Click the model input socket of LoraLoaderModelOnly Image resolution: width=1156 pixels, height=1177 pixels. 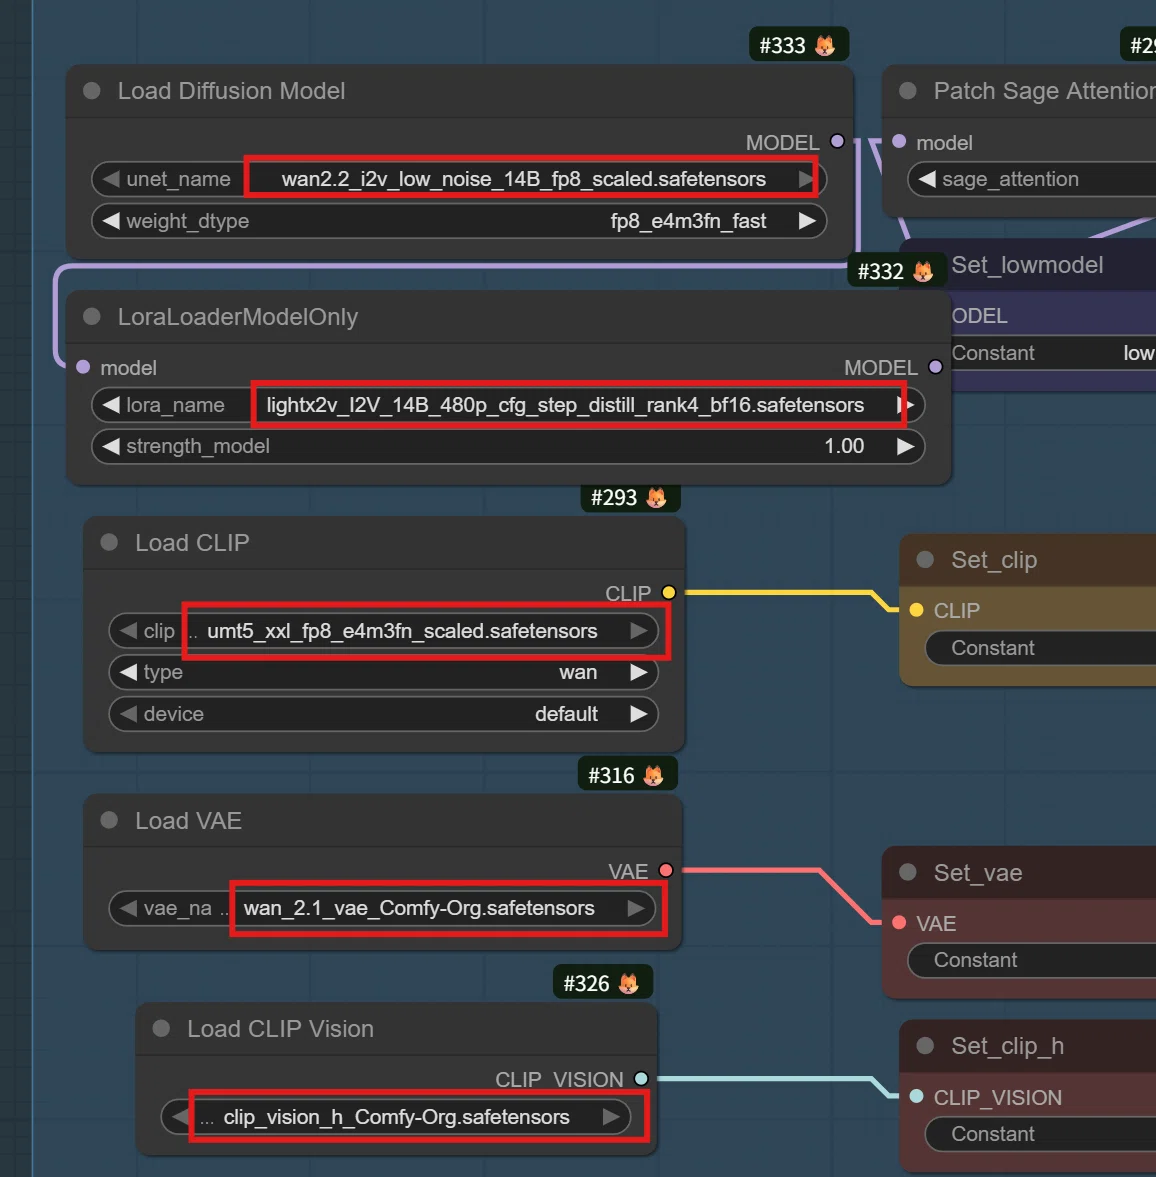coord(83,367)
